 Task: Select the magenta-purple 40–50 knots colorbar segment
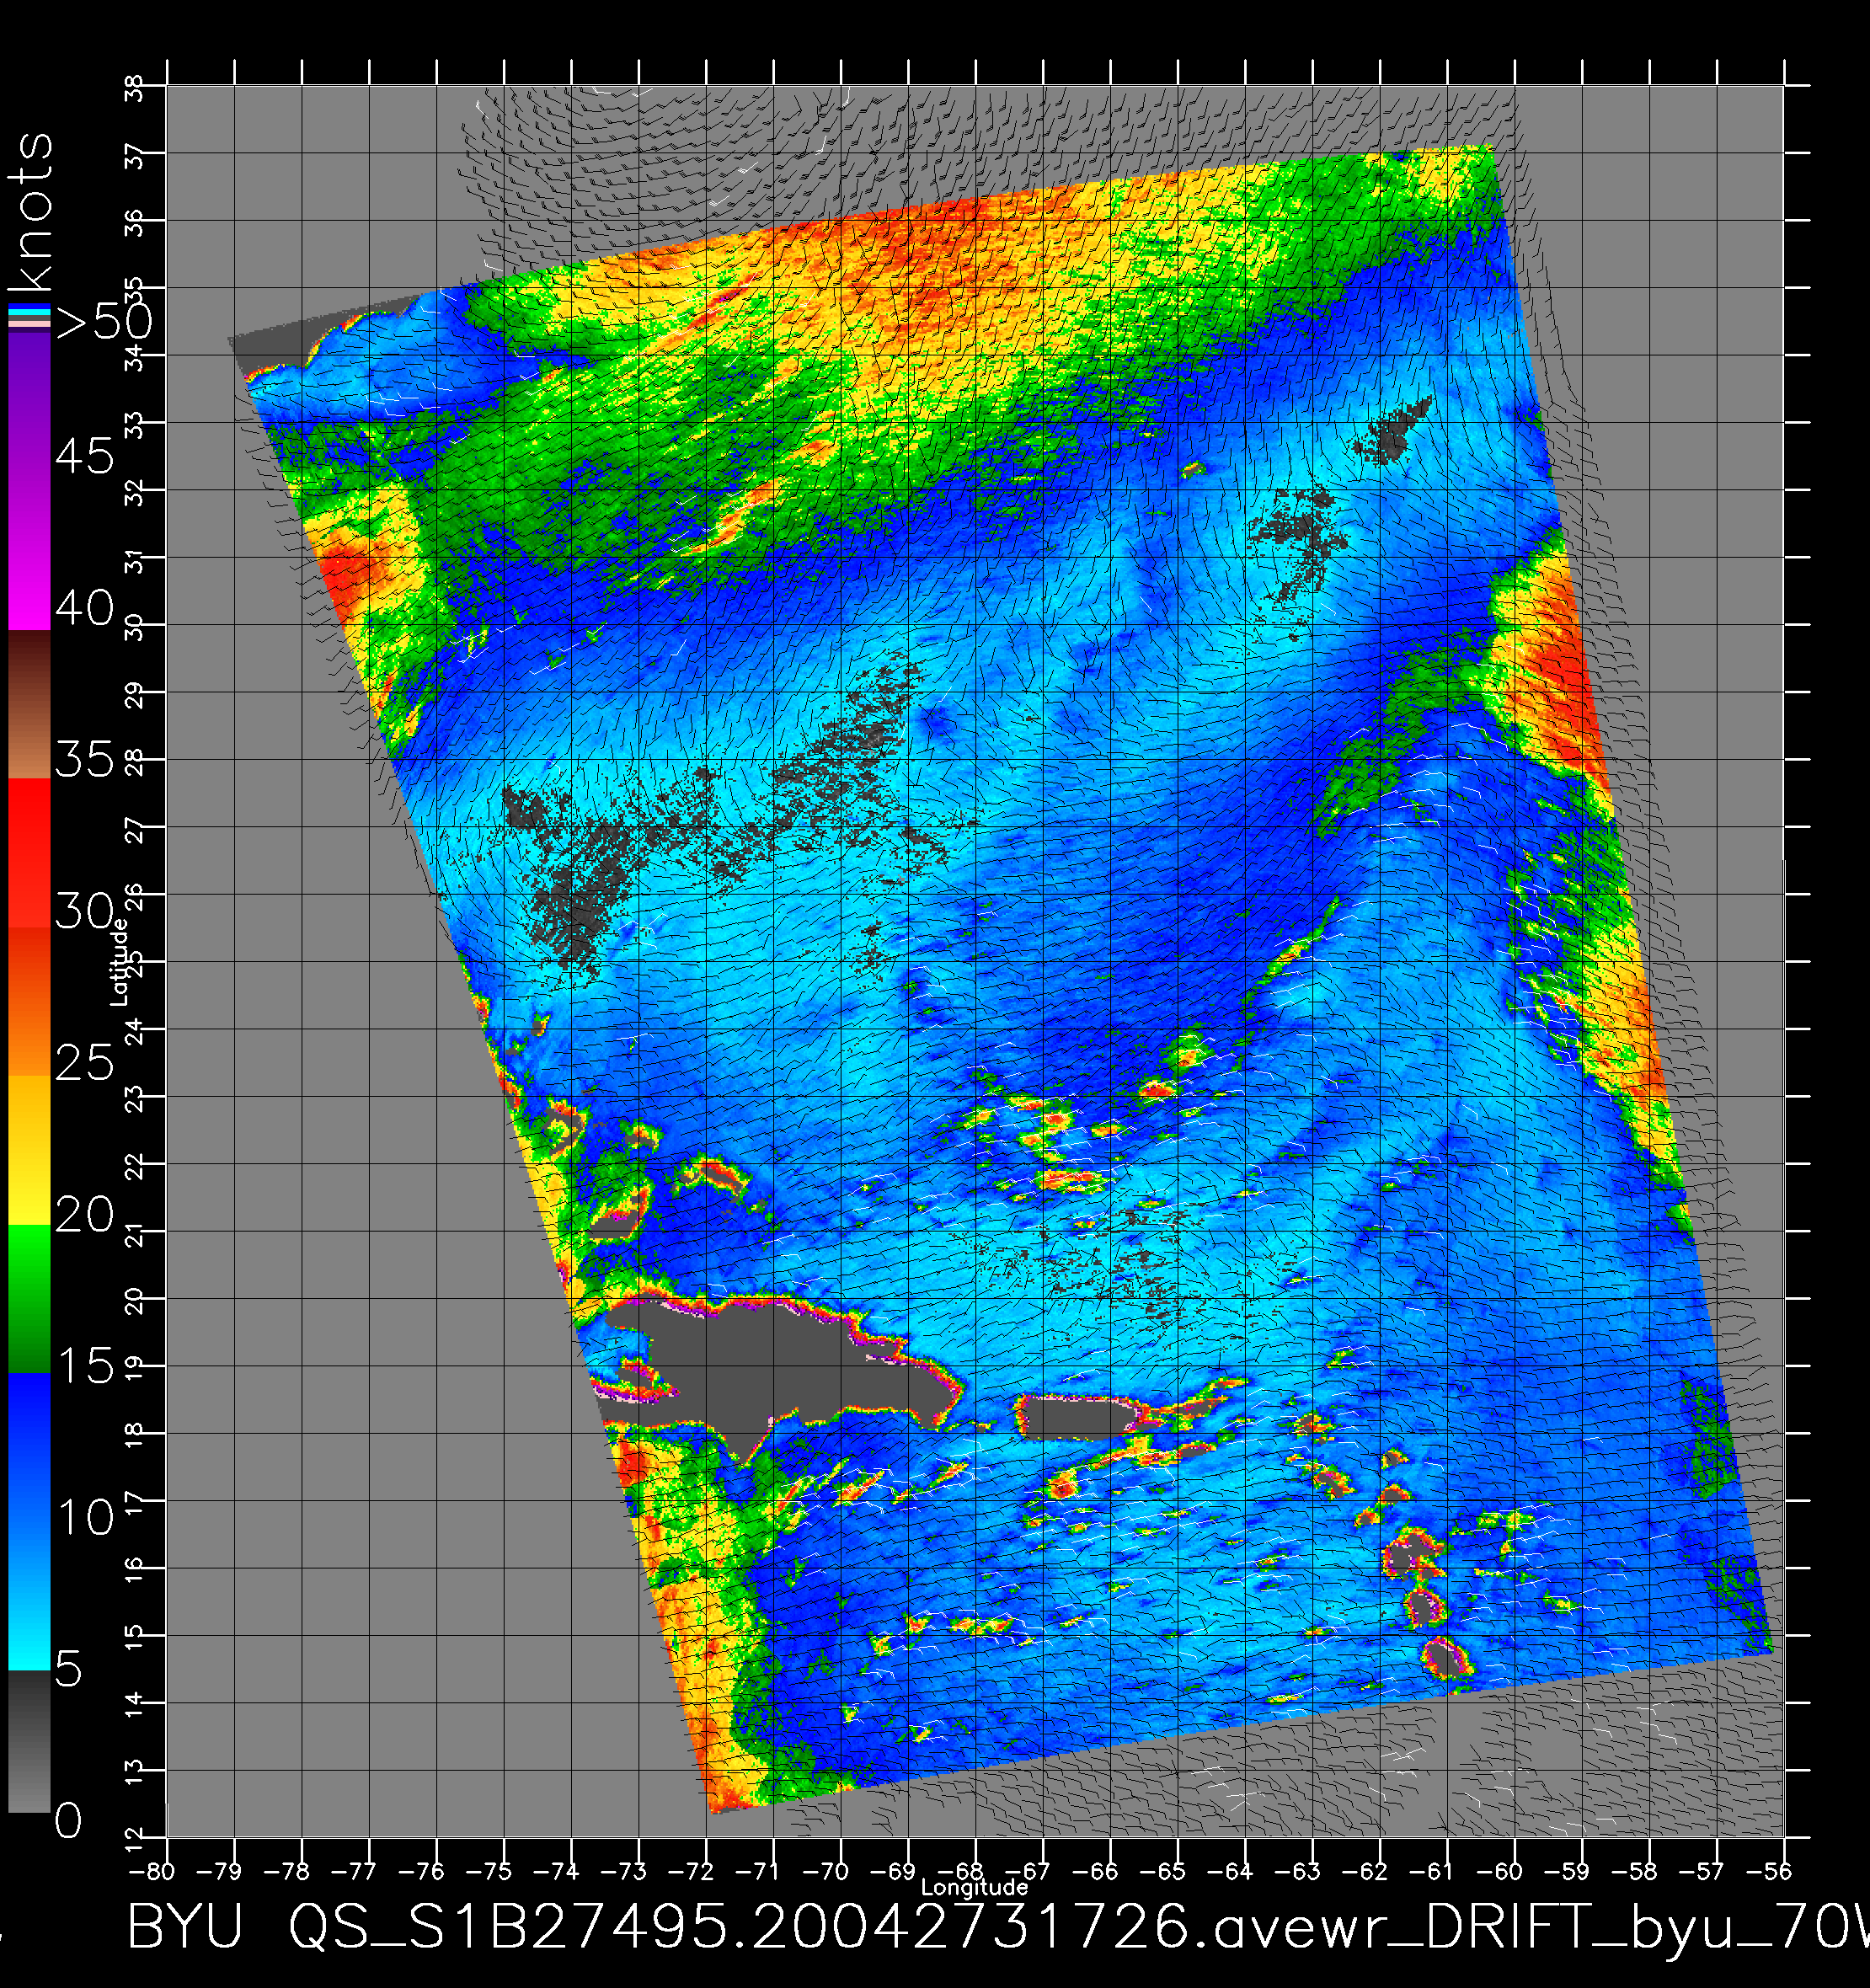coord(29,480)
